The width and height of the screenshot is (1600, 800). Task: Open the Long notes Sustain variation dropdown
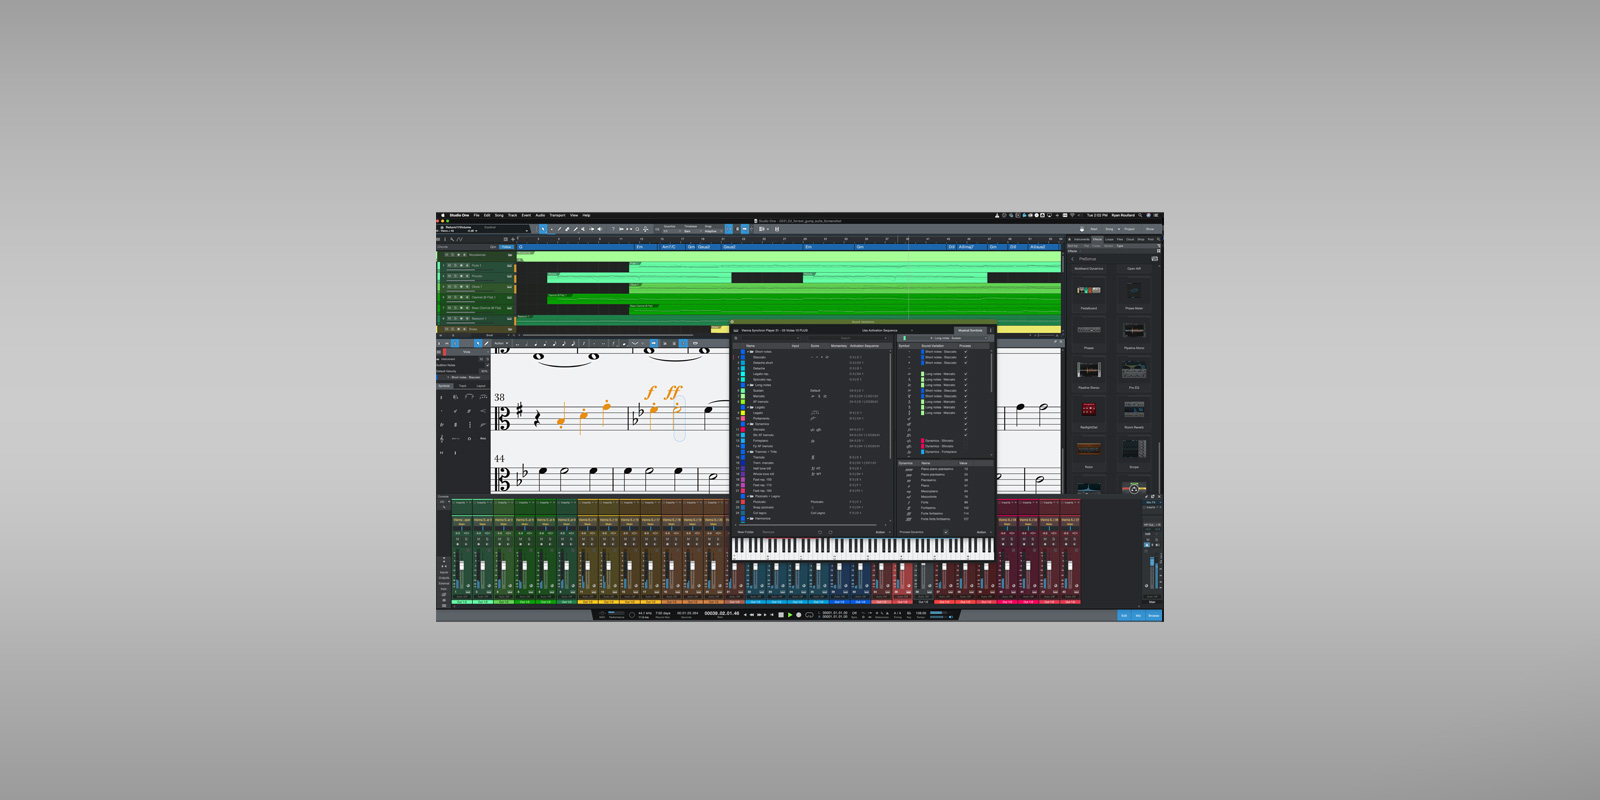(945, 338)
